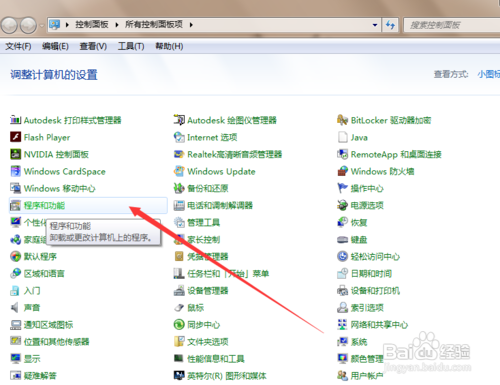This screenshot has width=500, height=385.
Task: Open 默认程序 icon
Action: [15, 256]
